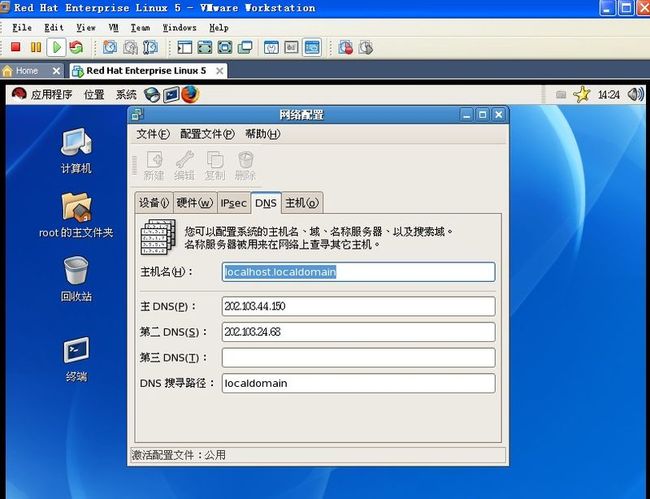
Task: Open the Snapshot Manager icon
Action: 150,47
